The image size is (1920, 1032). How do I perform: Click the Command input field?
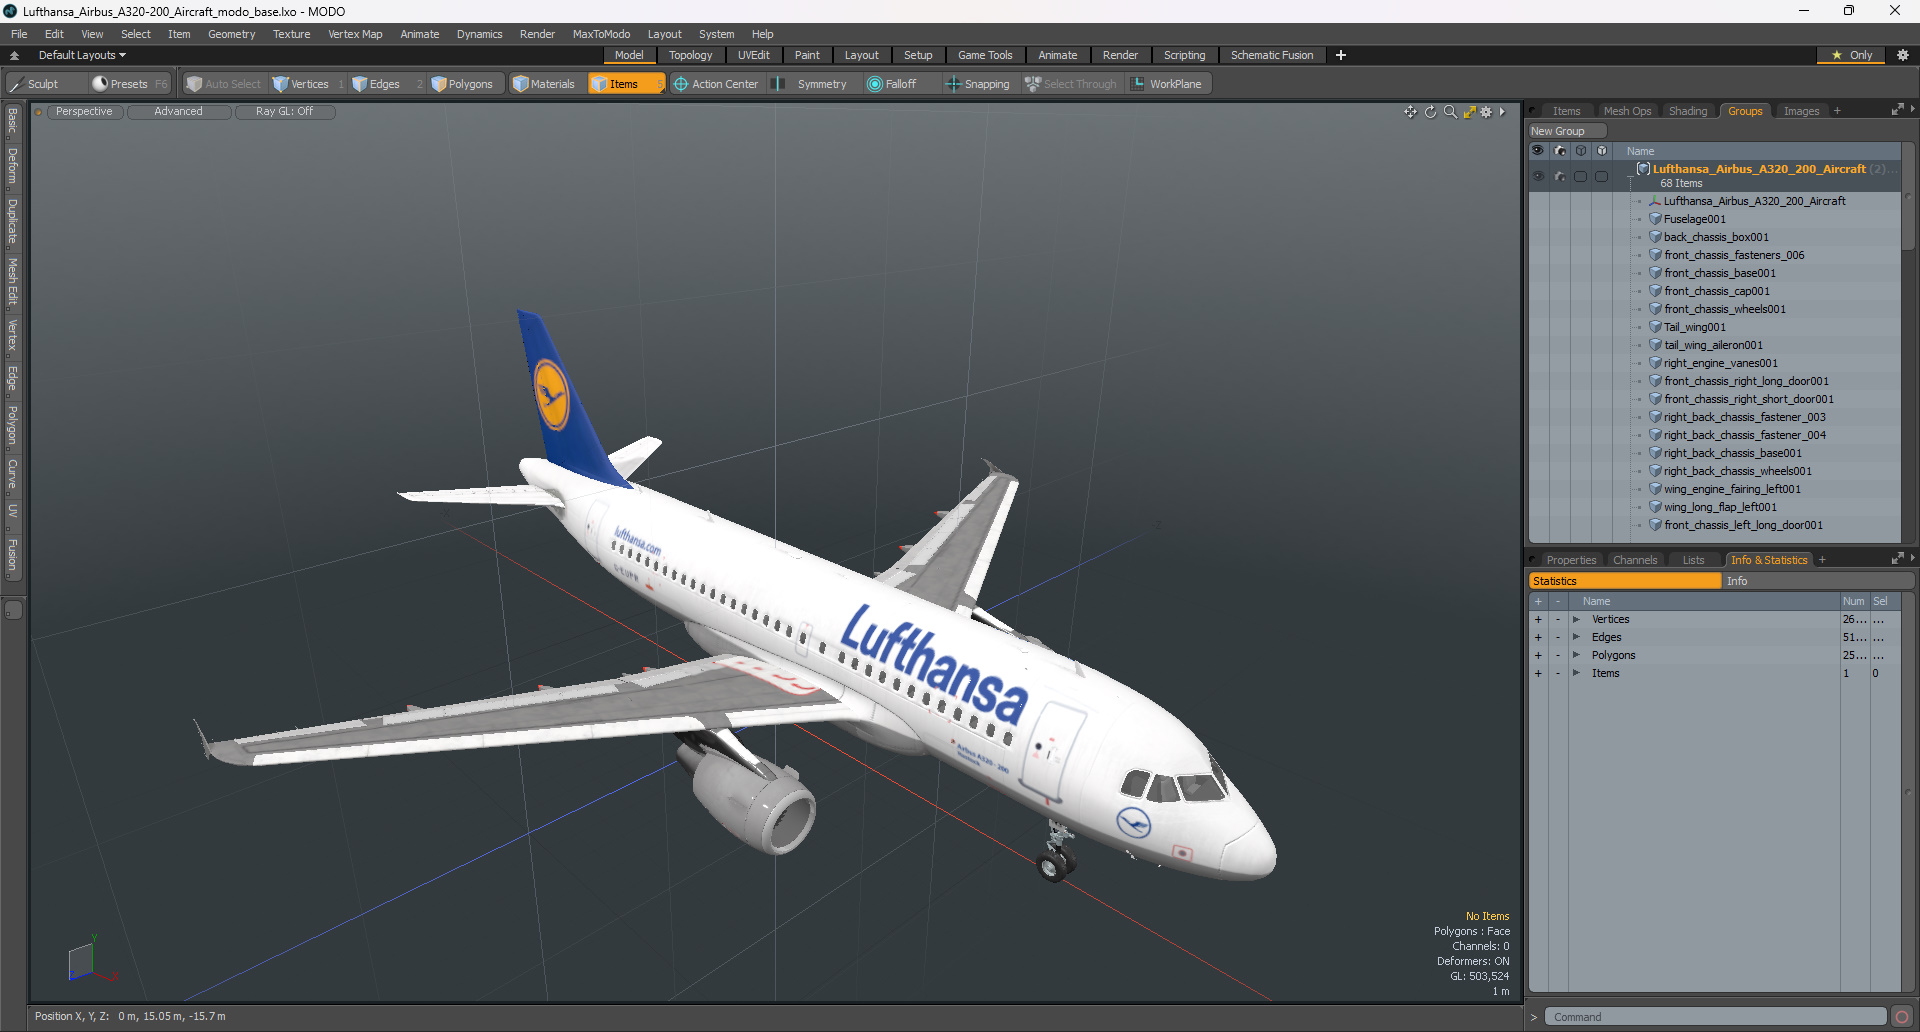point(1715,1017)
